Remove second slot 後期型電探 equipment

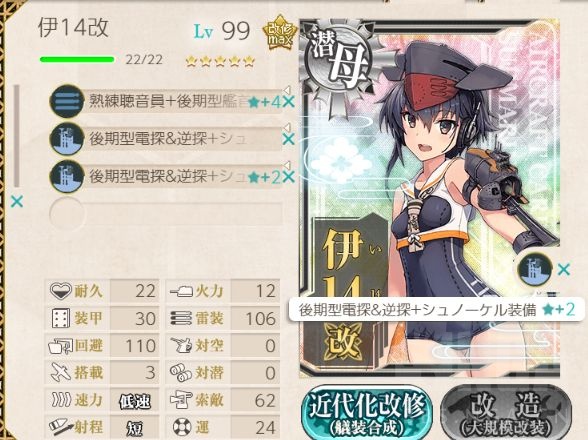288,139
